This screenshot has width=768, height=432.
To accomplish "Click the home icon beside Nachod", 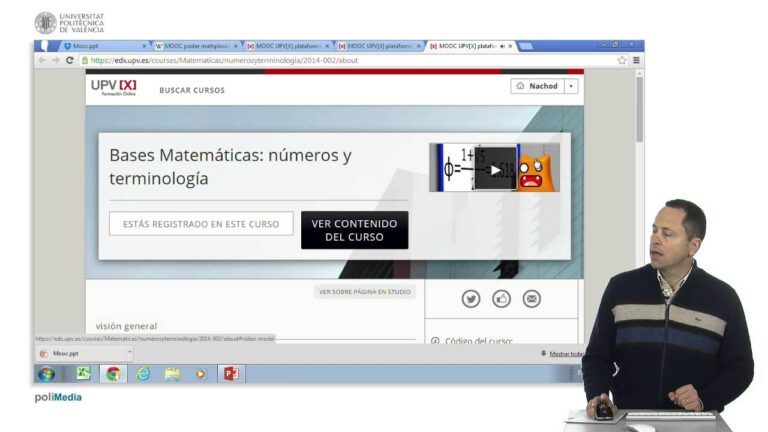I will 520,86.
